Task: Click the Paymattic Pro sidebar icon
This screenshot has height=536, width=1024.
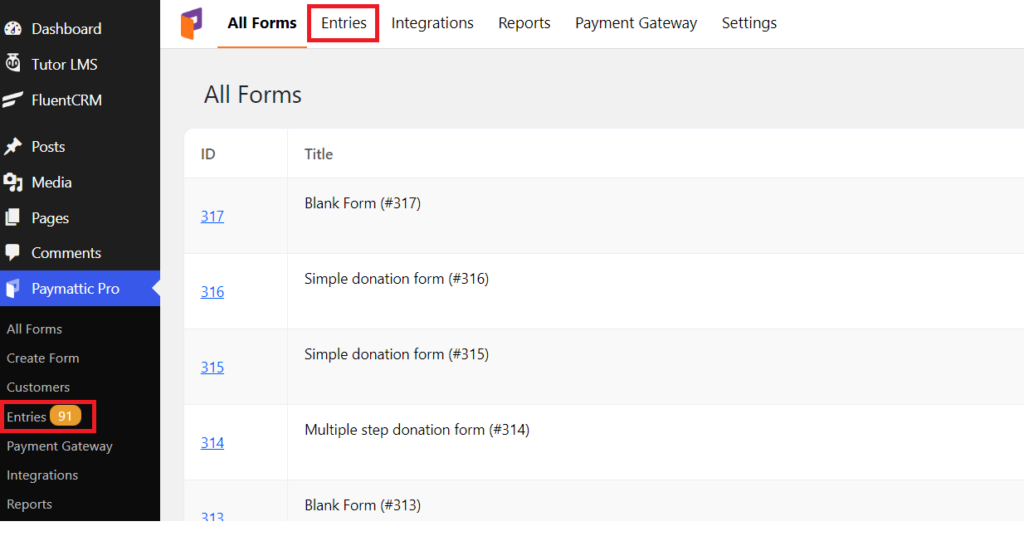Action: 12,289
